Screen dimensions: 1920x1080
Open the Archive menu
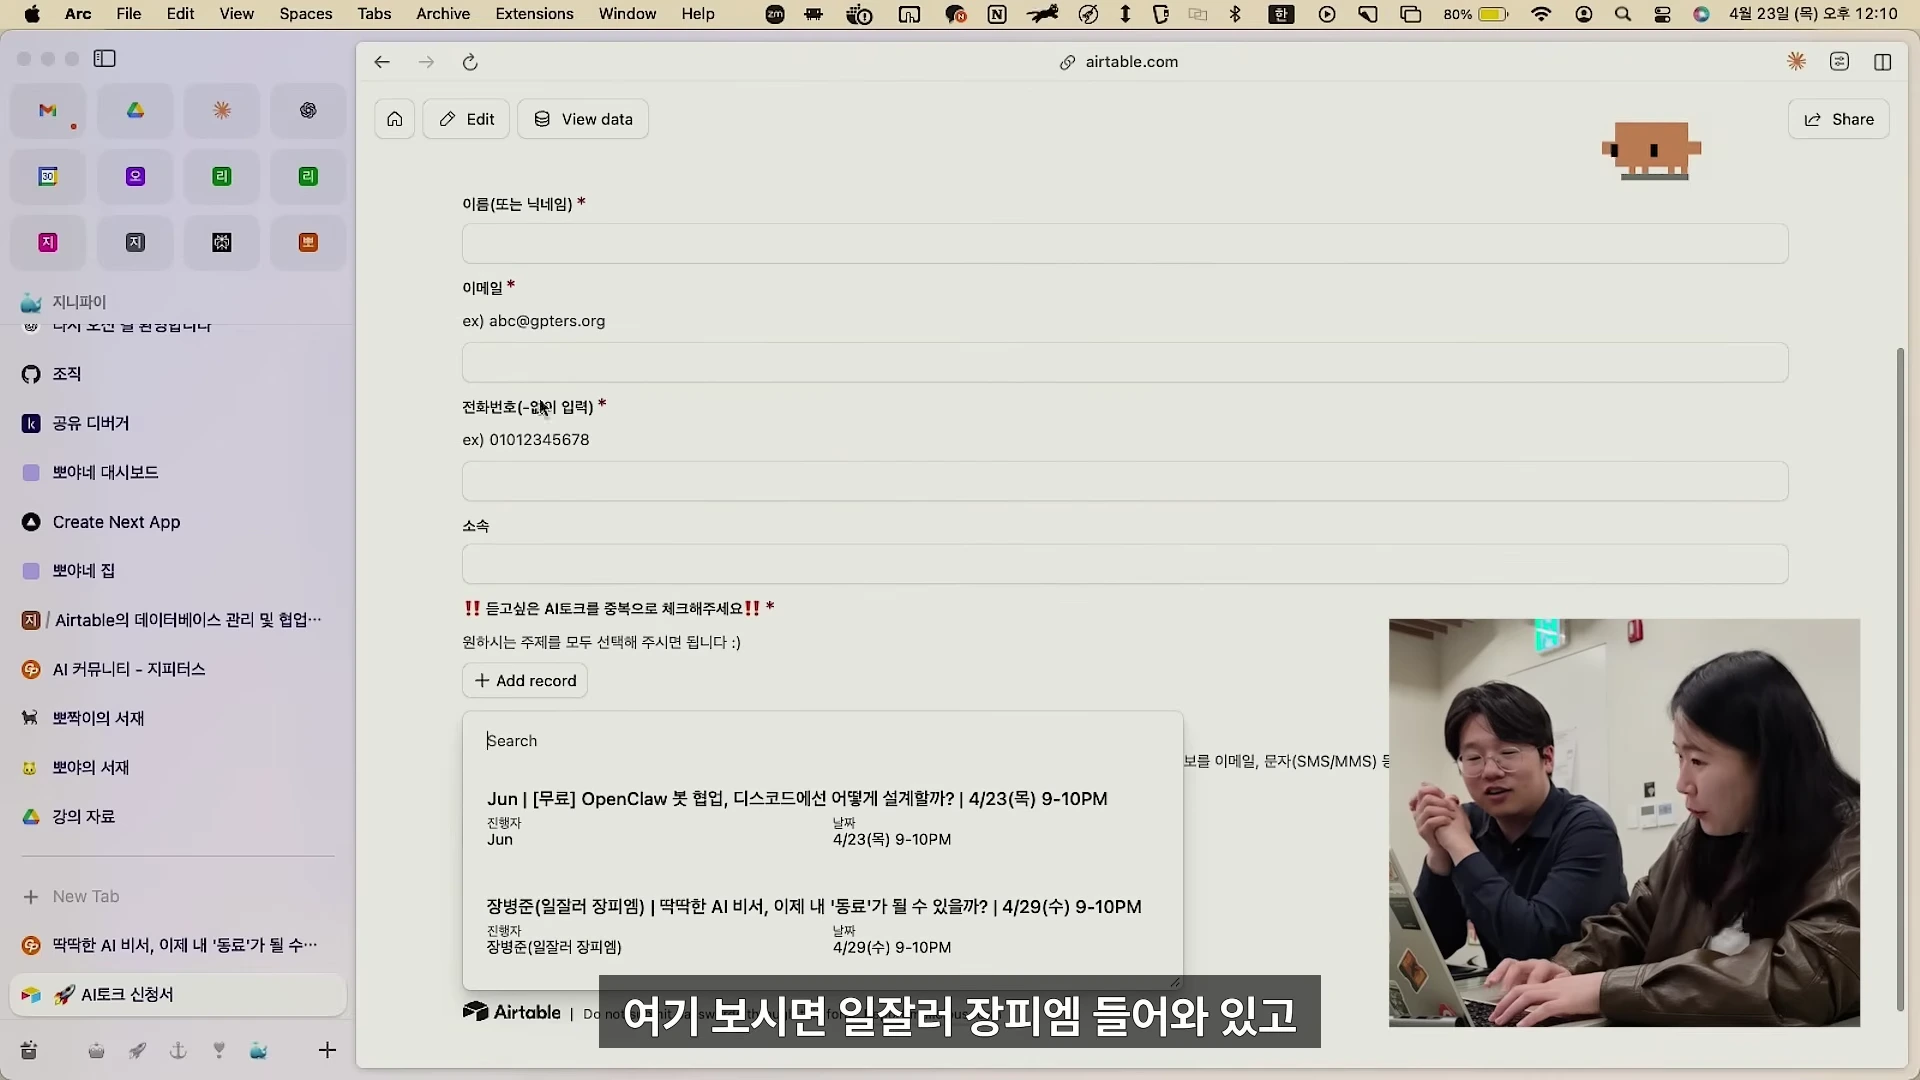click(443, 14)
